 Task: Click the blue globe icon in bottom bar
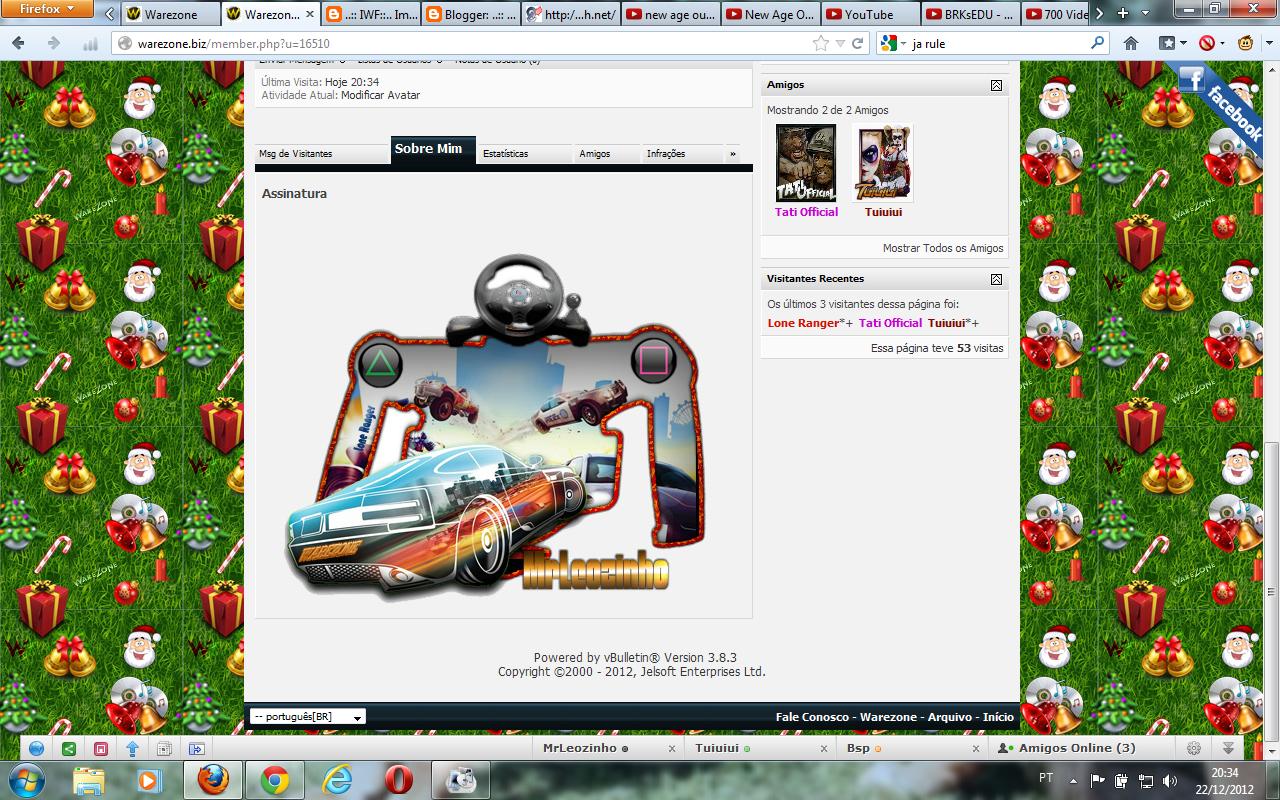pyautogui.click(x=36, y=748)
